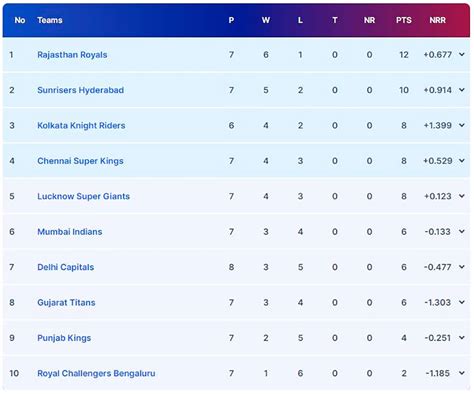Expand Lucknow Super Giants row chevron
Screen dimensions: 474x394
coord(462,196)
